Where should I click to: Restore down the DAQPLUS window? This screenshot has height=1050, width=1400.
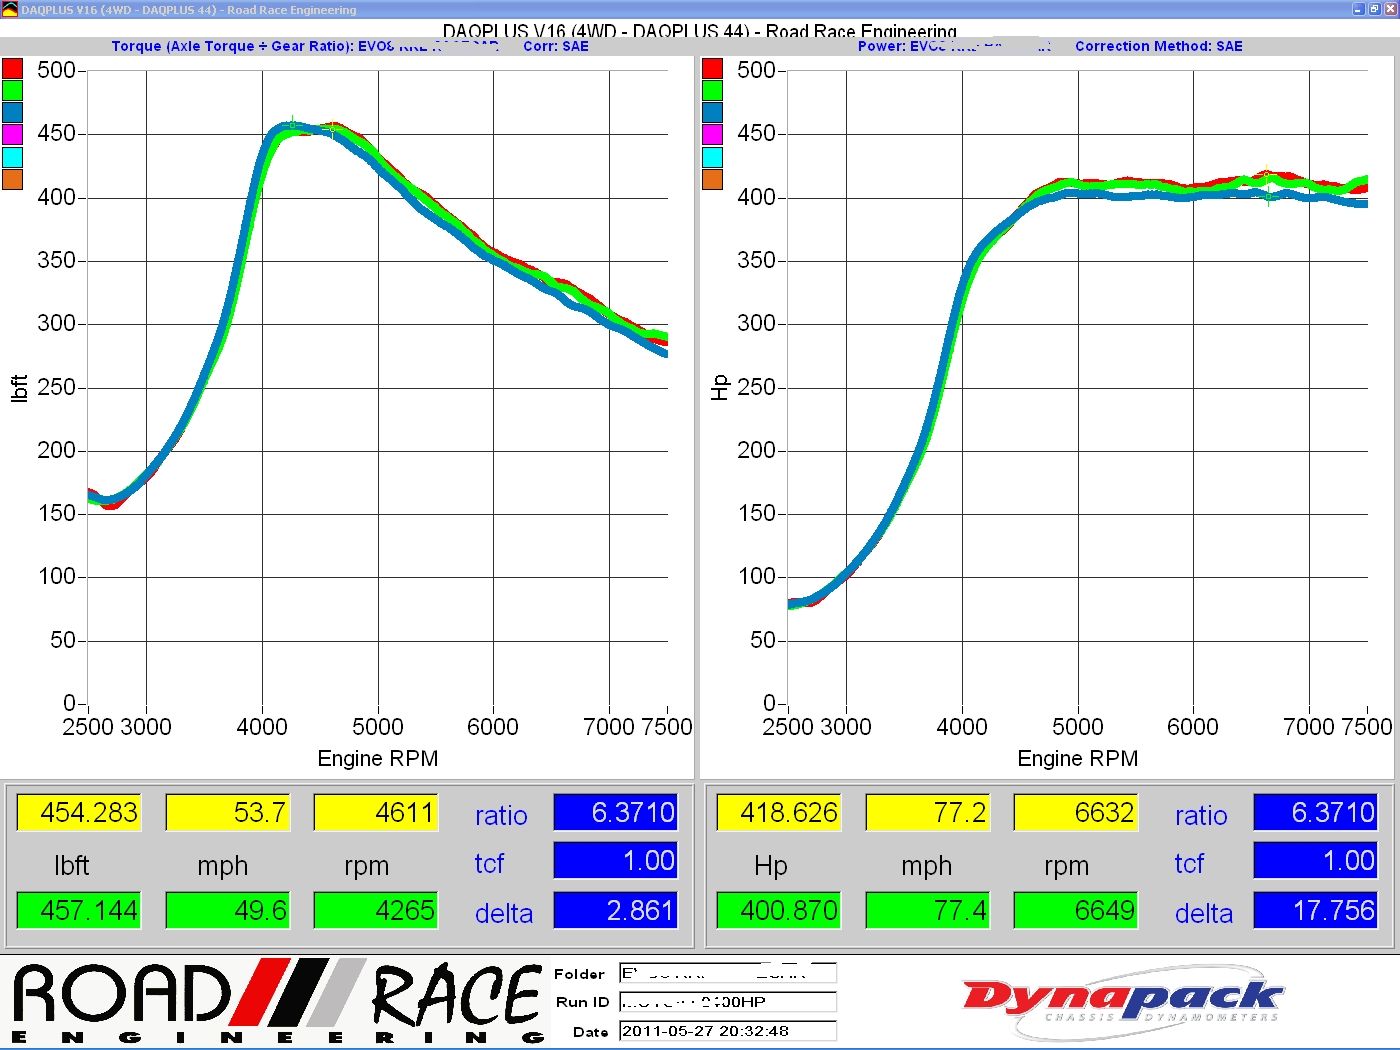click(1374, 9)
